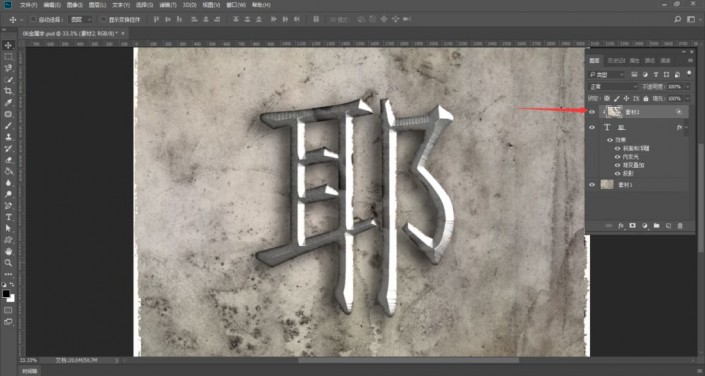Switch to the 历史记录 panel tab
The image size is (705, 376).
click(x=615, y=60)
